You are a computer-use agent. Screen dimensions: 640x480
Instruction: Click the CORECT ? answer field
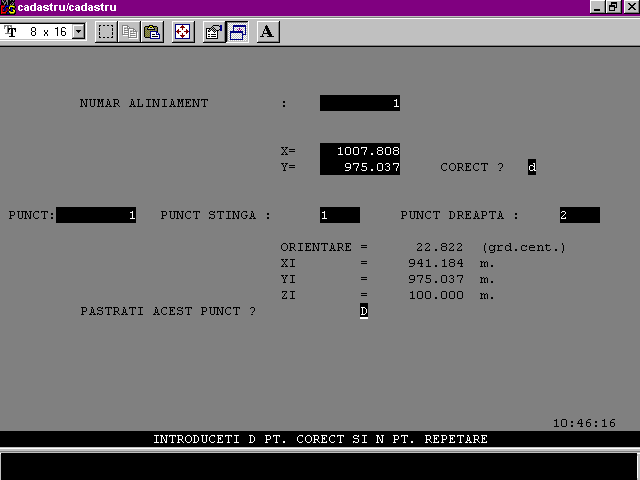(x=532, y=167)
